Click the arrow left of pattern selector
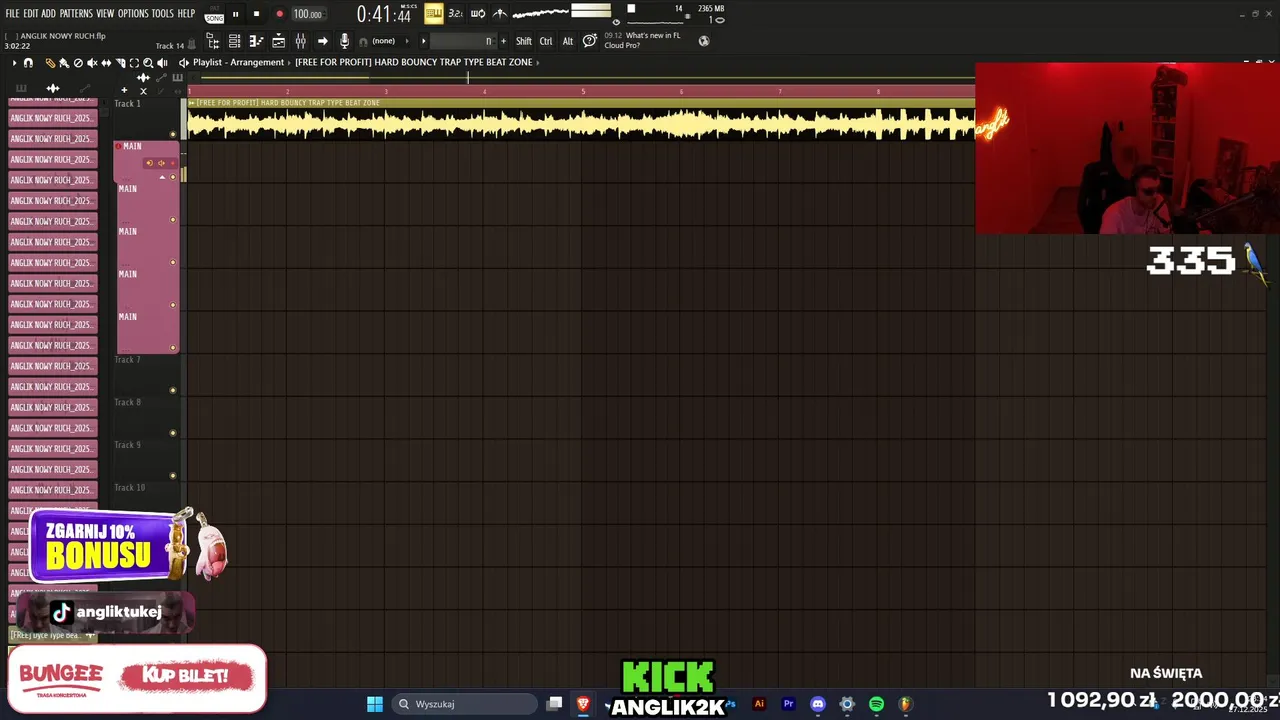This screenshot has height=720, width=1280. click(x=423, y=41)
